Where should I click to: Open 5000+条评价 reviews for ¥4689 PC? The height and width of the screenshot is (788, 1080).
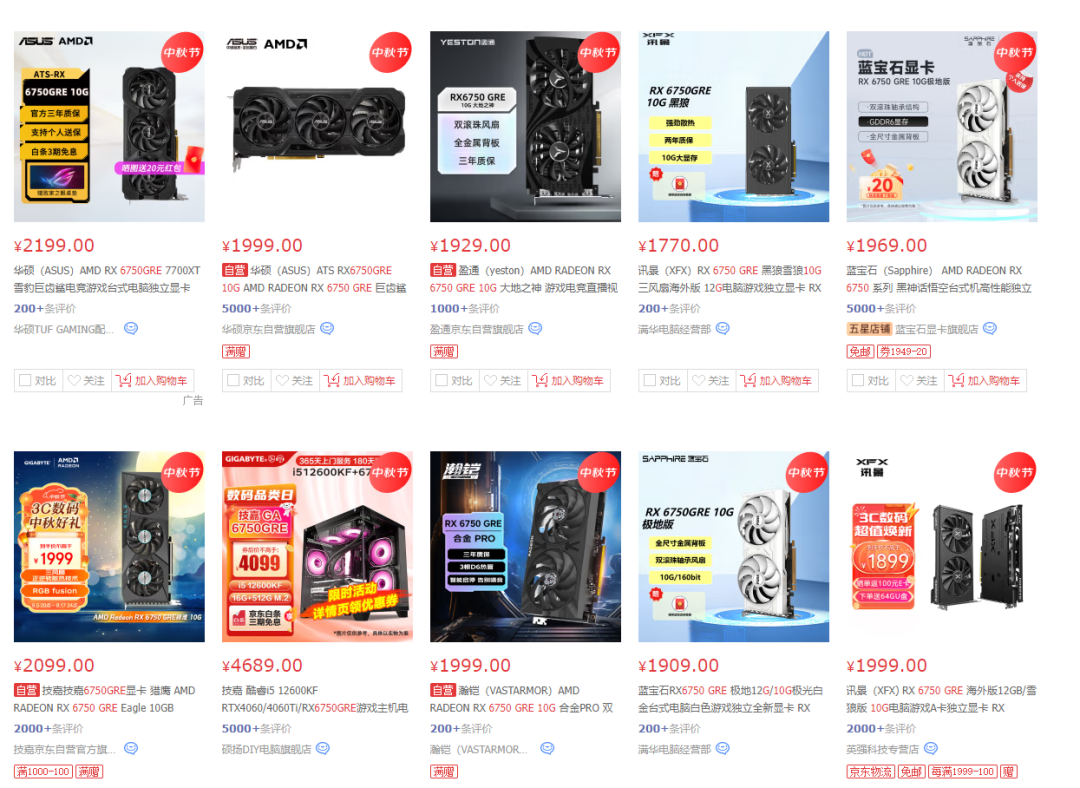[256, 729]
